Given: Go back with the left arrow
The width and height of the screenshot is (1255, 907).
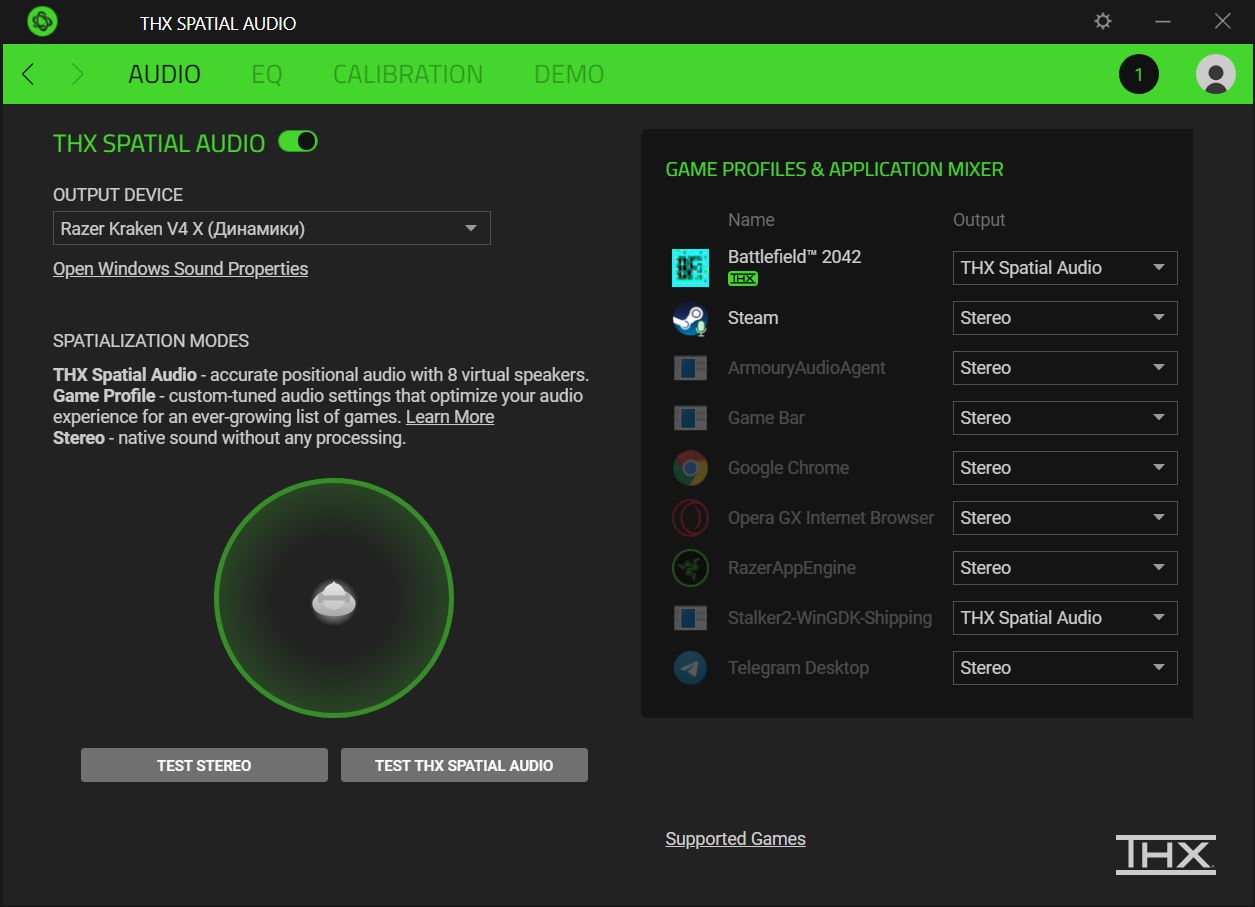Looking at the screenshot, I should click(x=28, y=74).
